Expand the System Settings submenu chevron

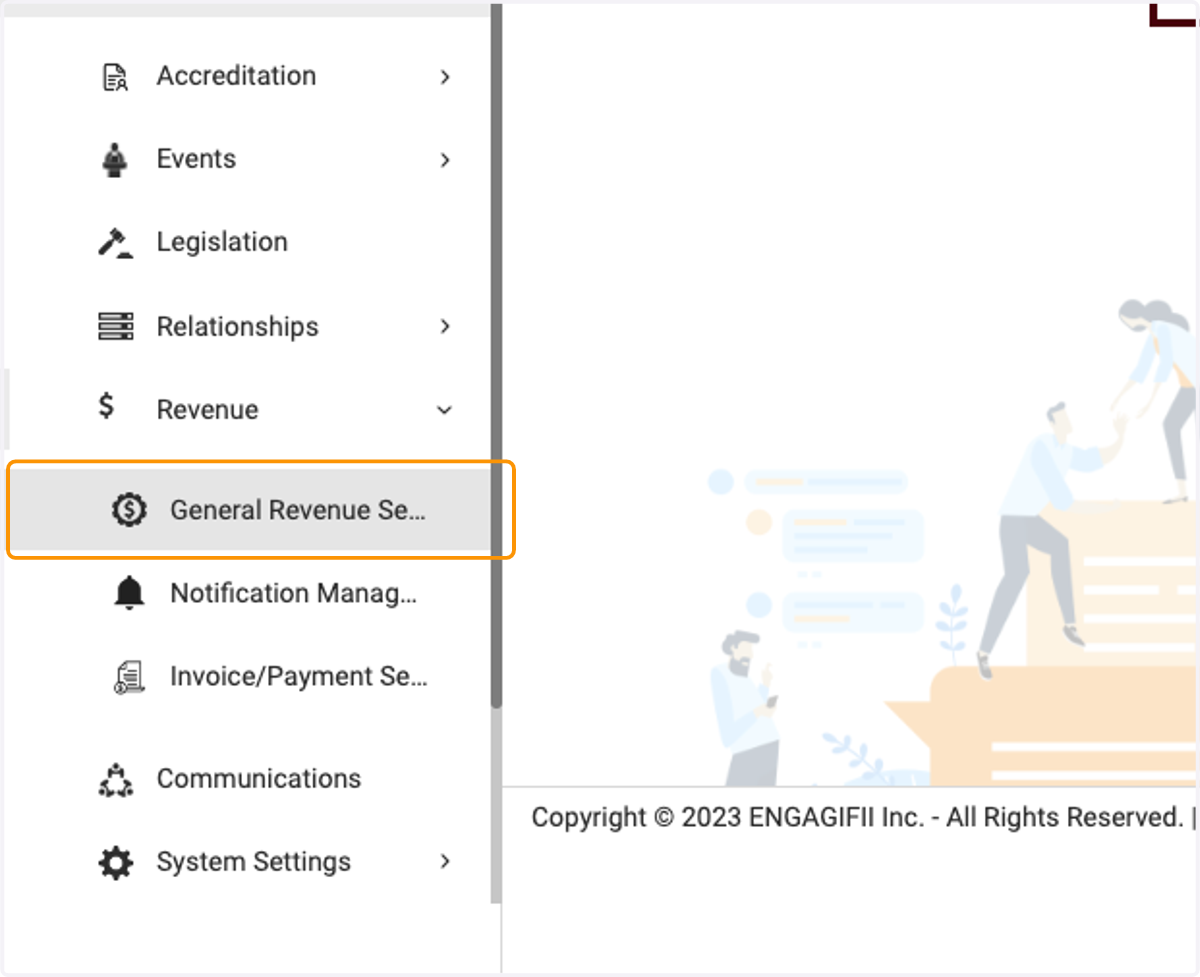pyautogui.click(x=445, y=861)
